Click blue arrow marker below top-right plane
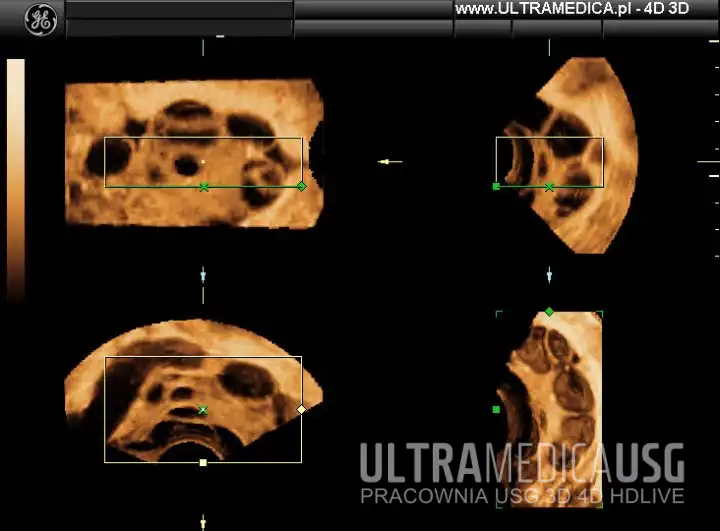Screen dimensions: 720x531 coord(549,275)
